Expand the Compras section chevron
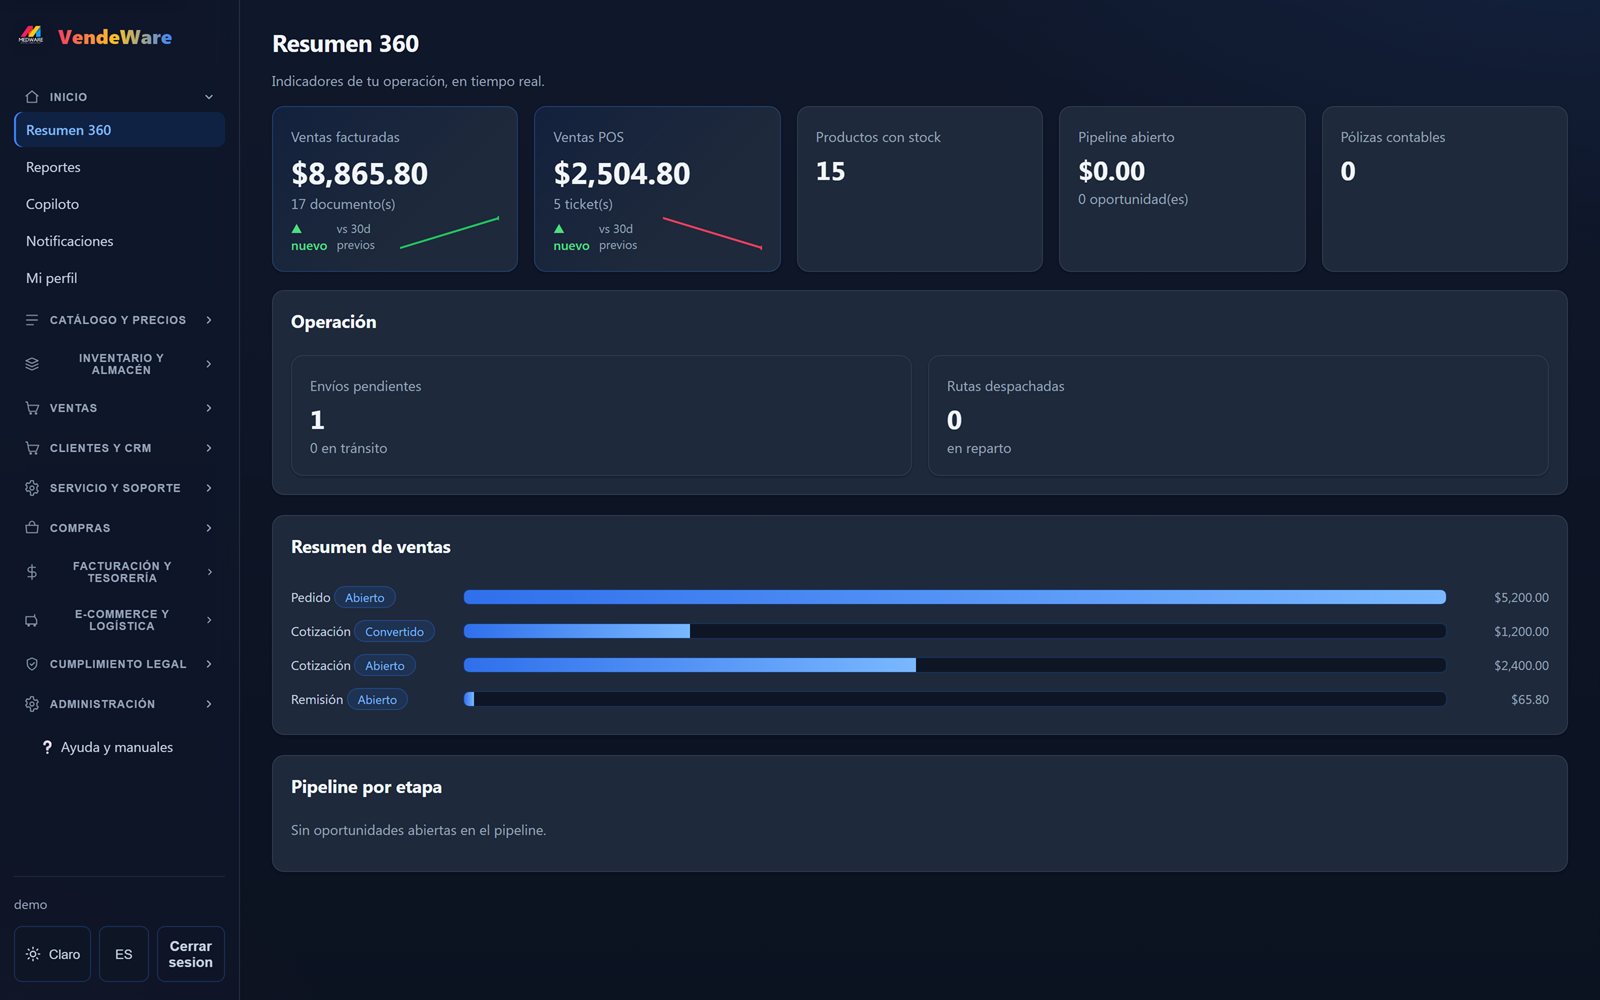 pos(209,528)
